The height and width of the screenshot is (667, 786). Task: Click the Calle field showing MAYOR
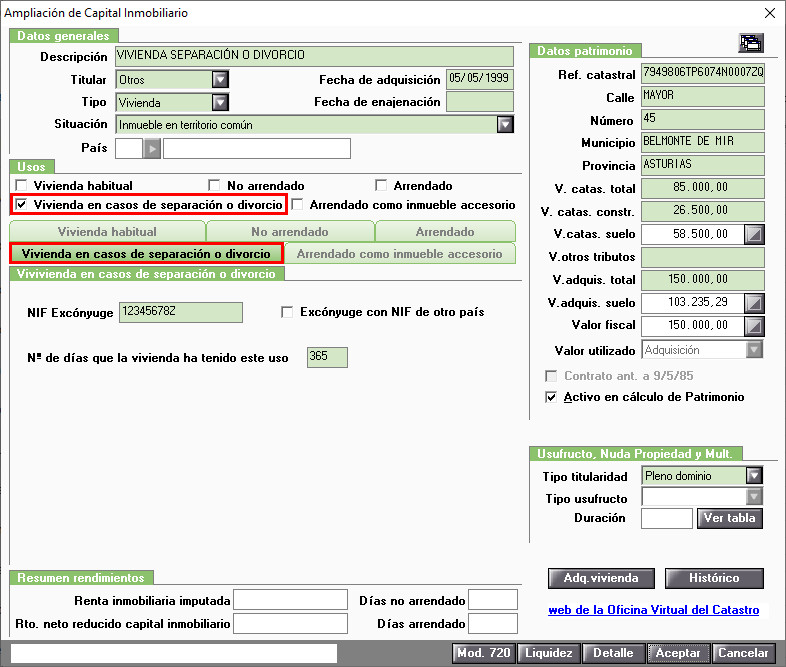(703, 96)
